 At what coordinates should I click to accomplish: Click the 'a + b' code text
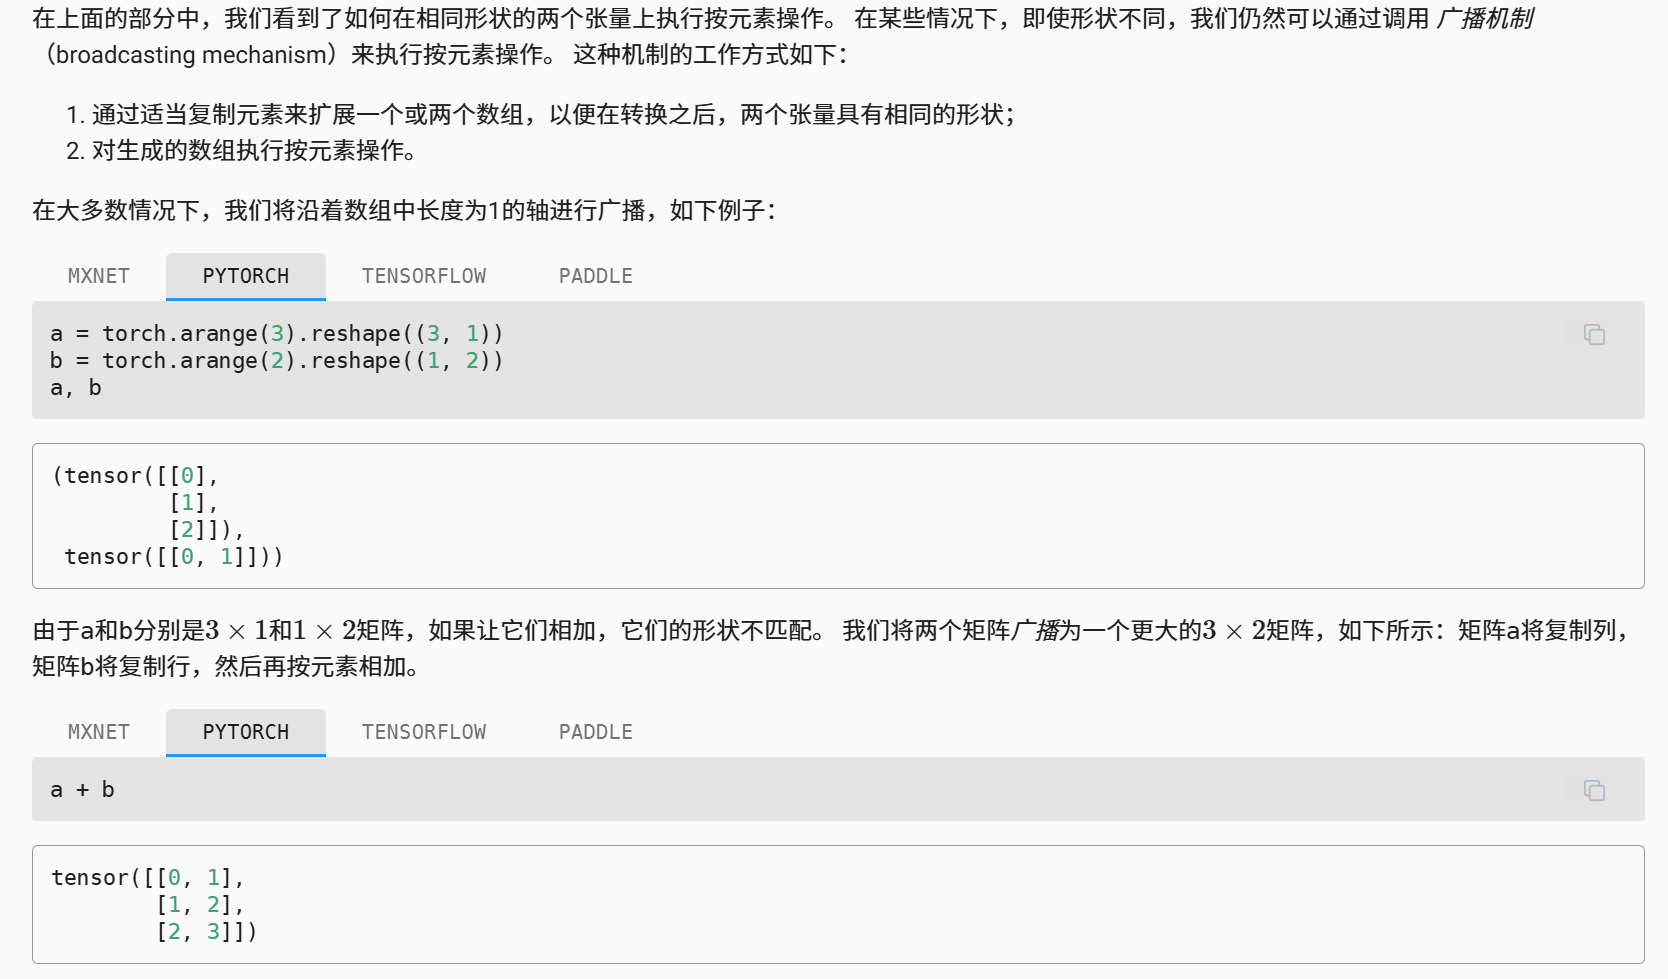coord(82,790)
